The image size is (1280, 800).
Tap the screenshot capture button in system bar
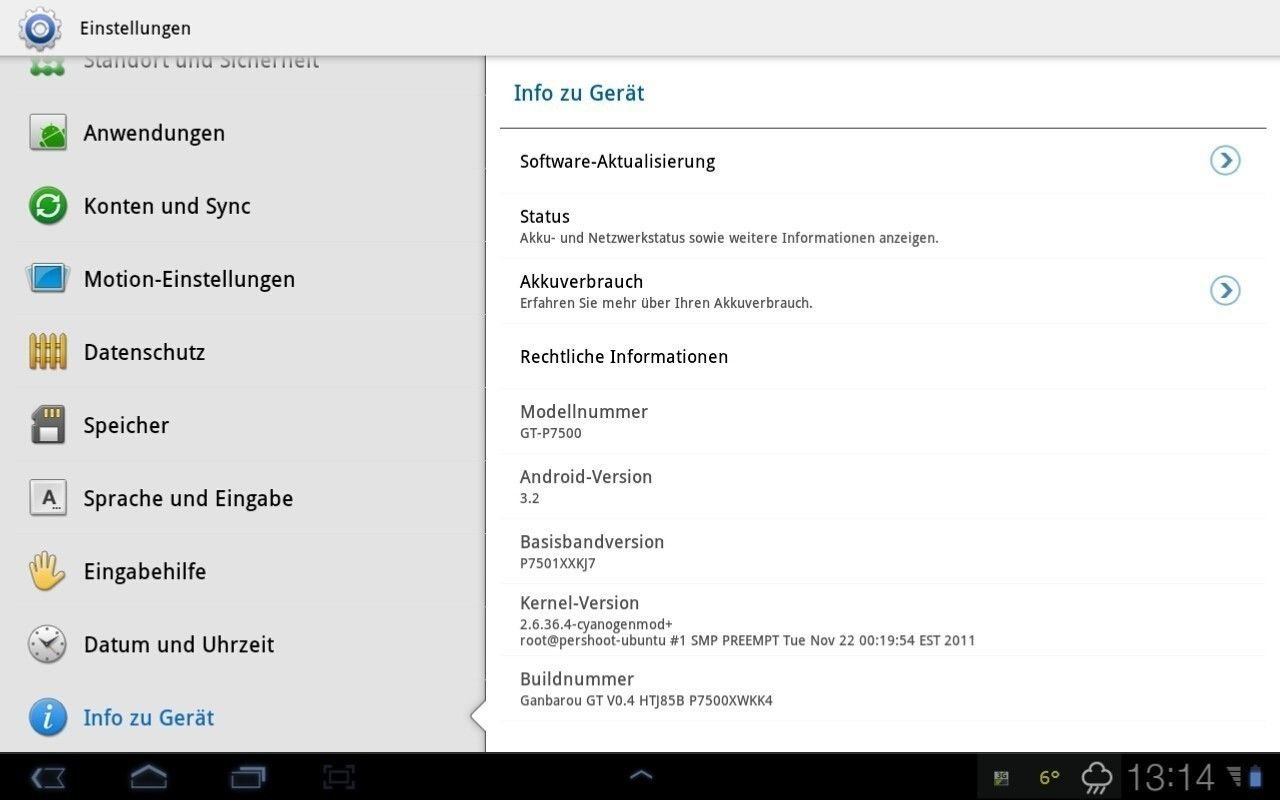339,776
